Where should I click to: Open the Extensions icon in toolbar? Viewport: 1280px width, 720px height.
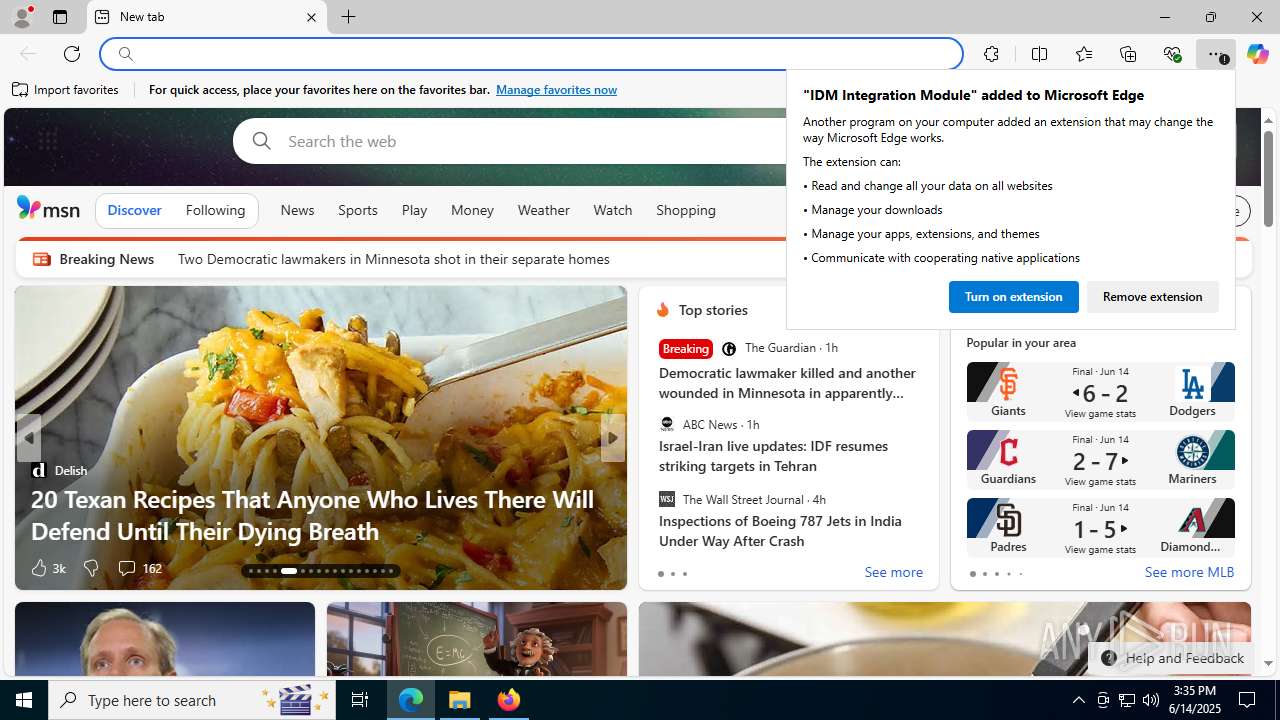tap(991, 54)
